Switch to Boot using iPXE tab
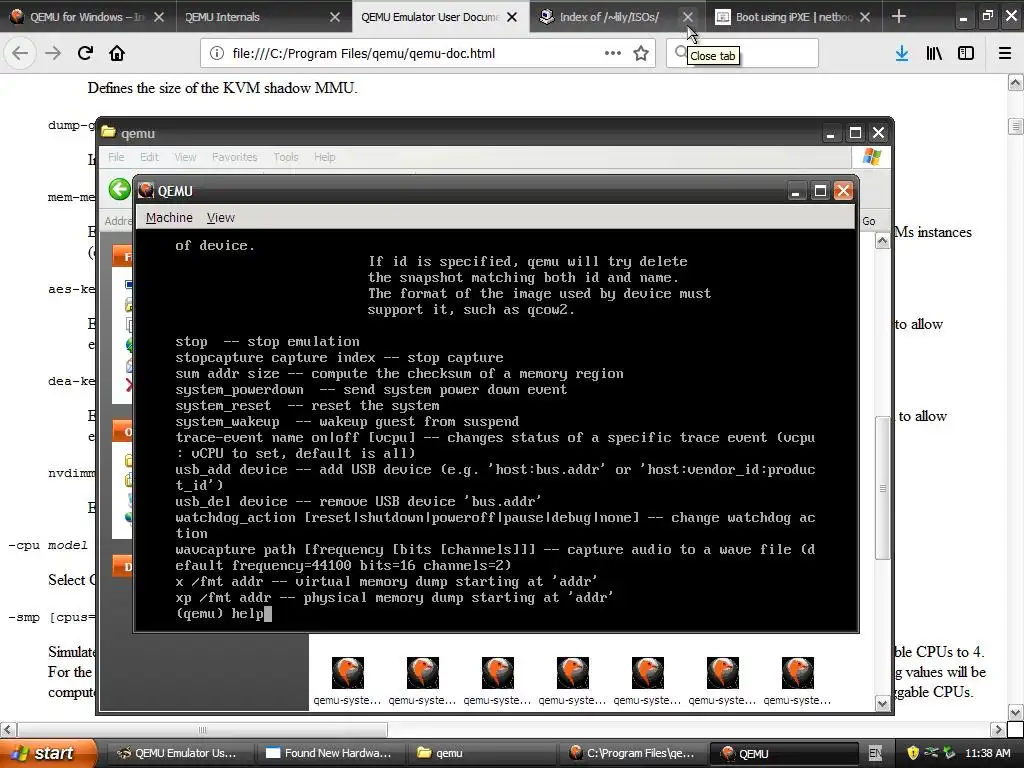Image resolution: width=1024 pixels, height=768 pixels. 793,17
